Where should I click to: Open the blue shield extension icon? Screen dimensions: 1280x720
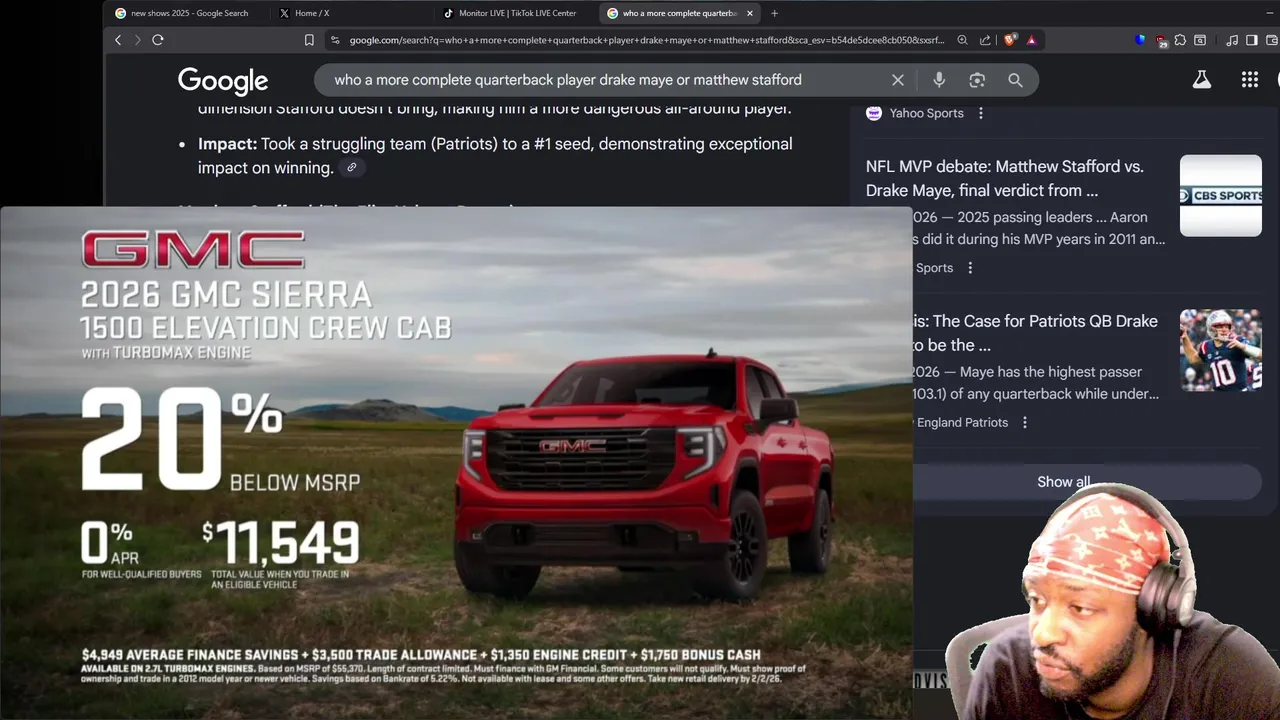[1141, 40]
